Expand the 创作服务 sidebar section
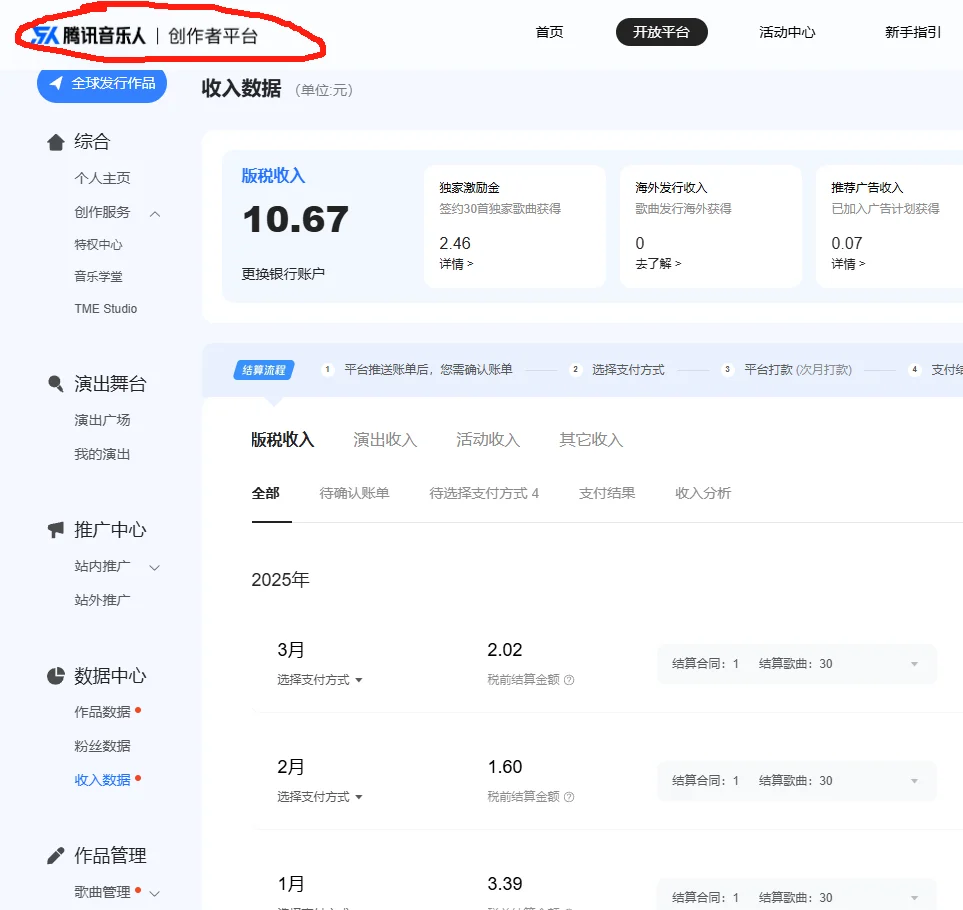 click(155, 213)
